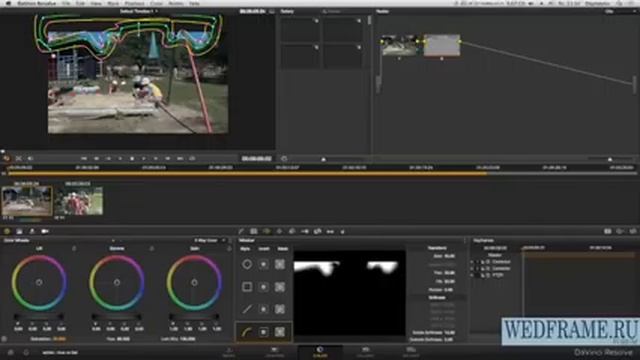Open the Default Timeline 1 dropdown above viewer
Screen dimensions: 640x360
click(x=139, y=11)
